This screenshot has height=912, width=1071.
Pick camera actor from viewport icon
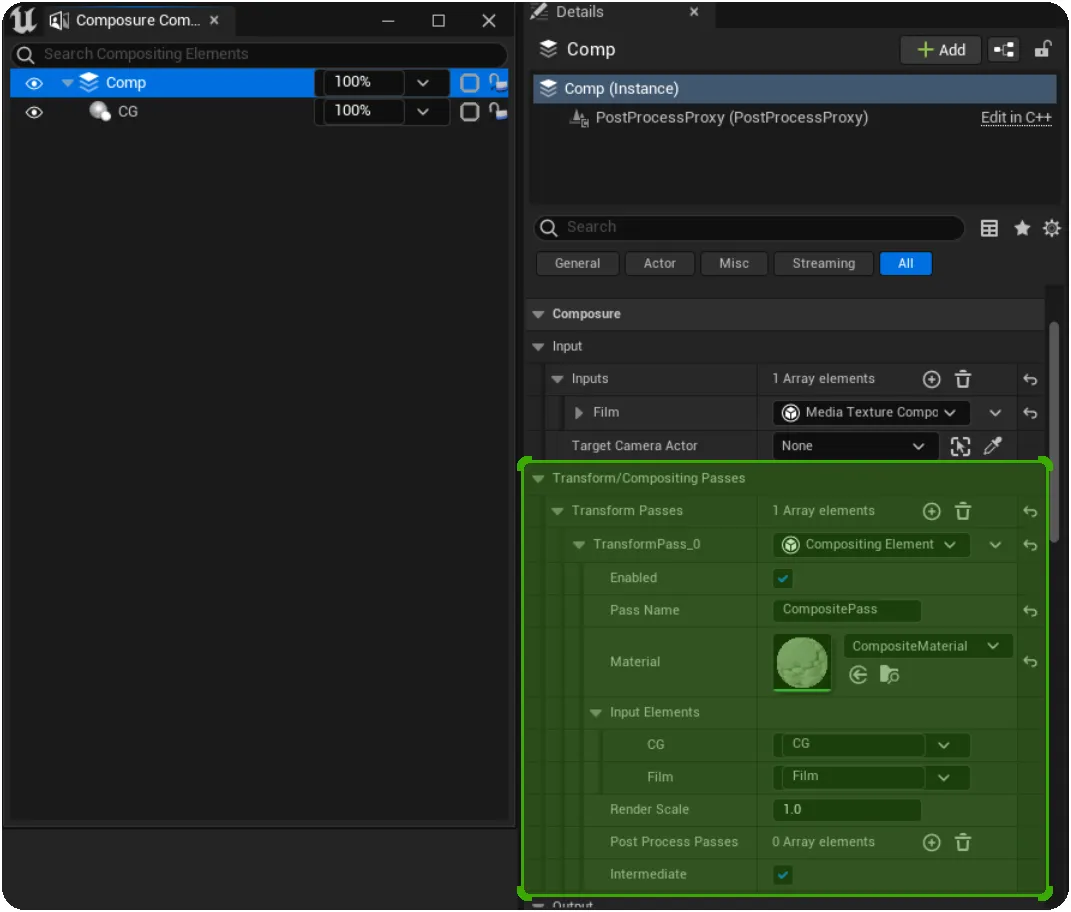click(960, 447)
